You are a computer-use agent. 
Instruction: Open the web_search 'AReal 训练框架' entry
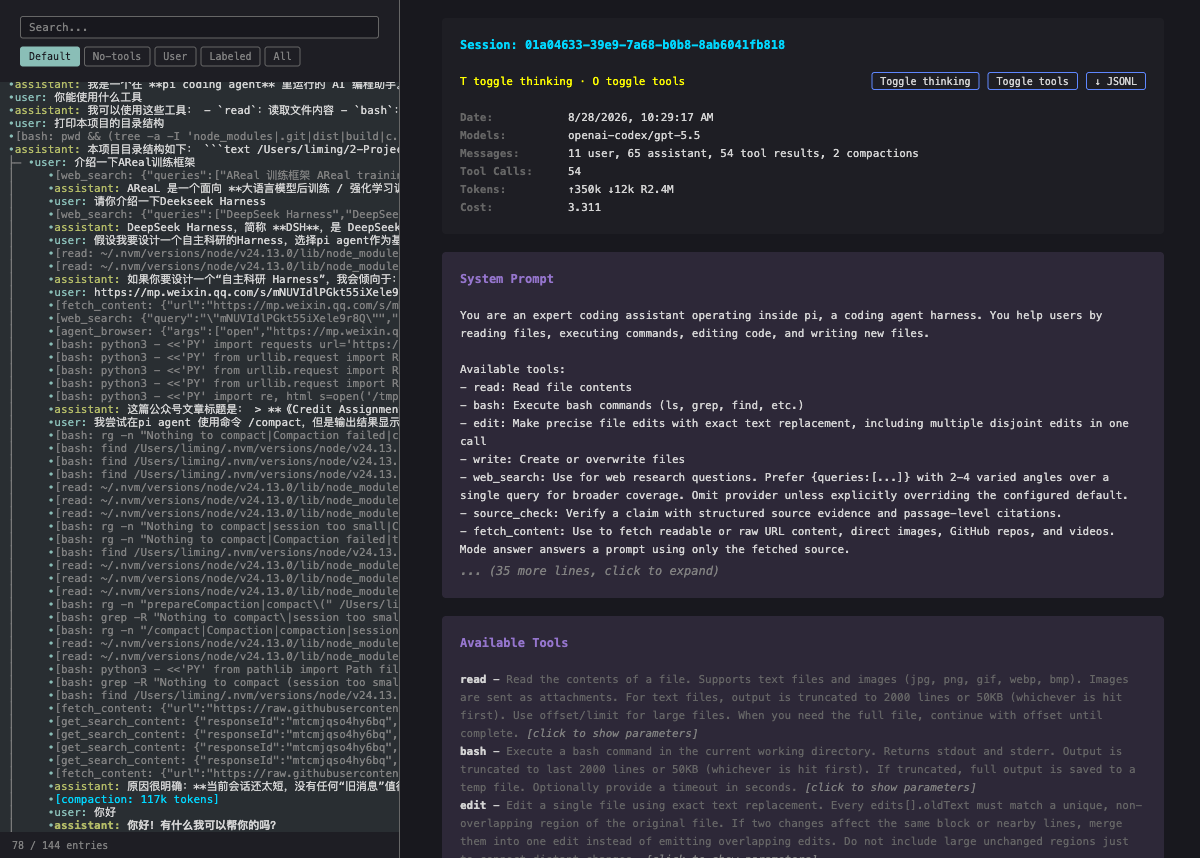pyautogui.click(x=223, y=175)
